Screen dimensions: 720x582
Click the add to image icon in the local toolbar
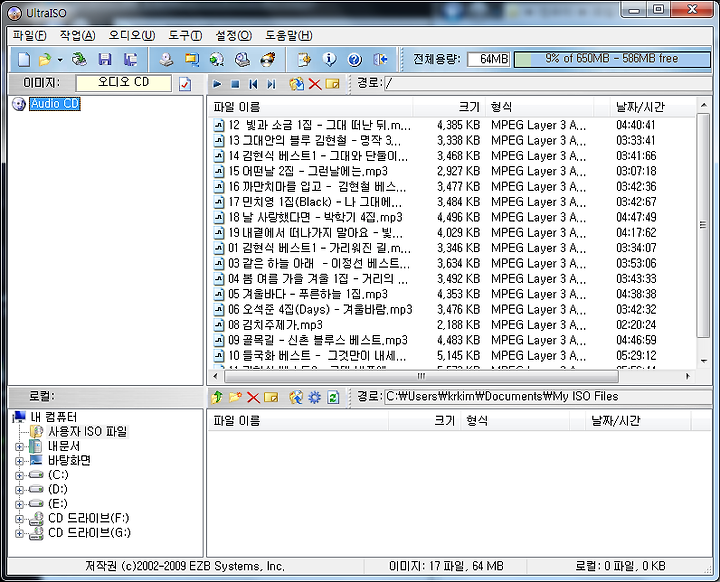pyautogui.click(x=296, y=397)
